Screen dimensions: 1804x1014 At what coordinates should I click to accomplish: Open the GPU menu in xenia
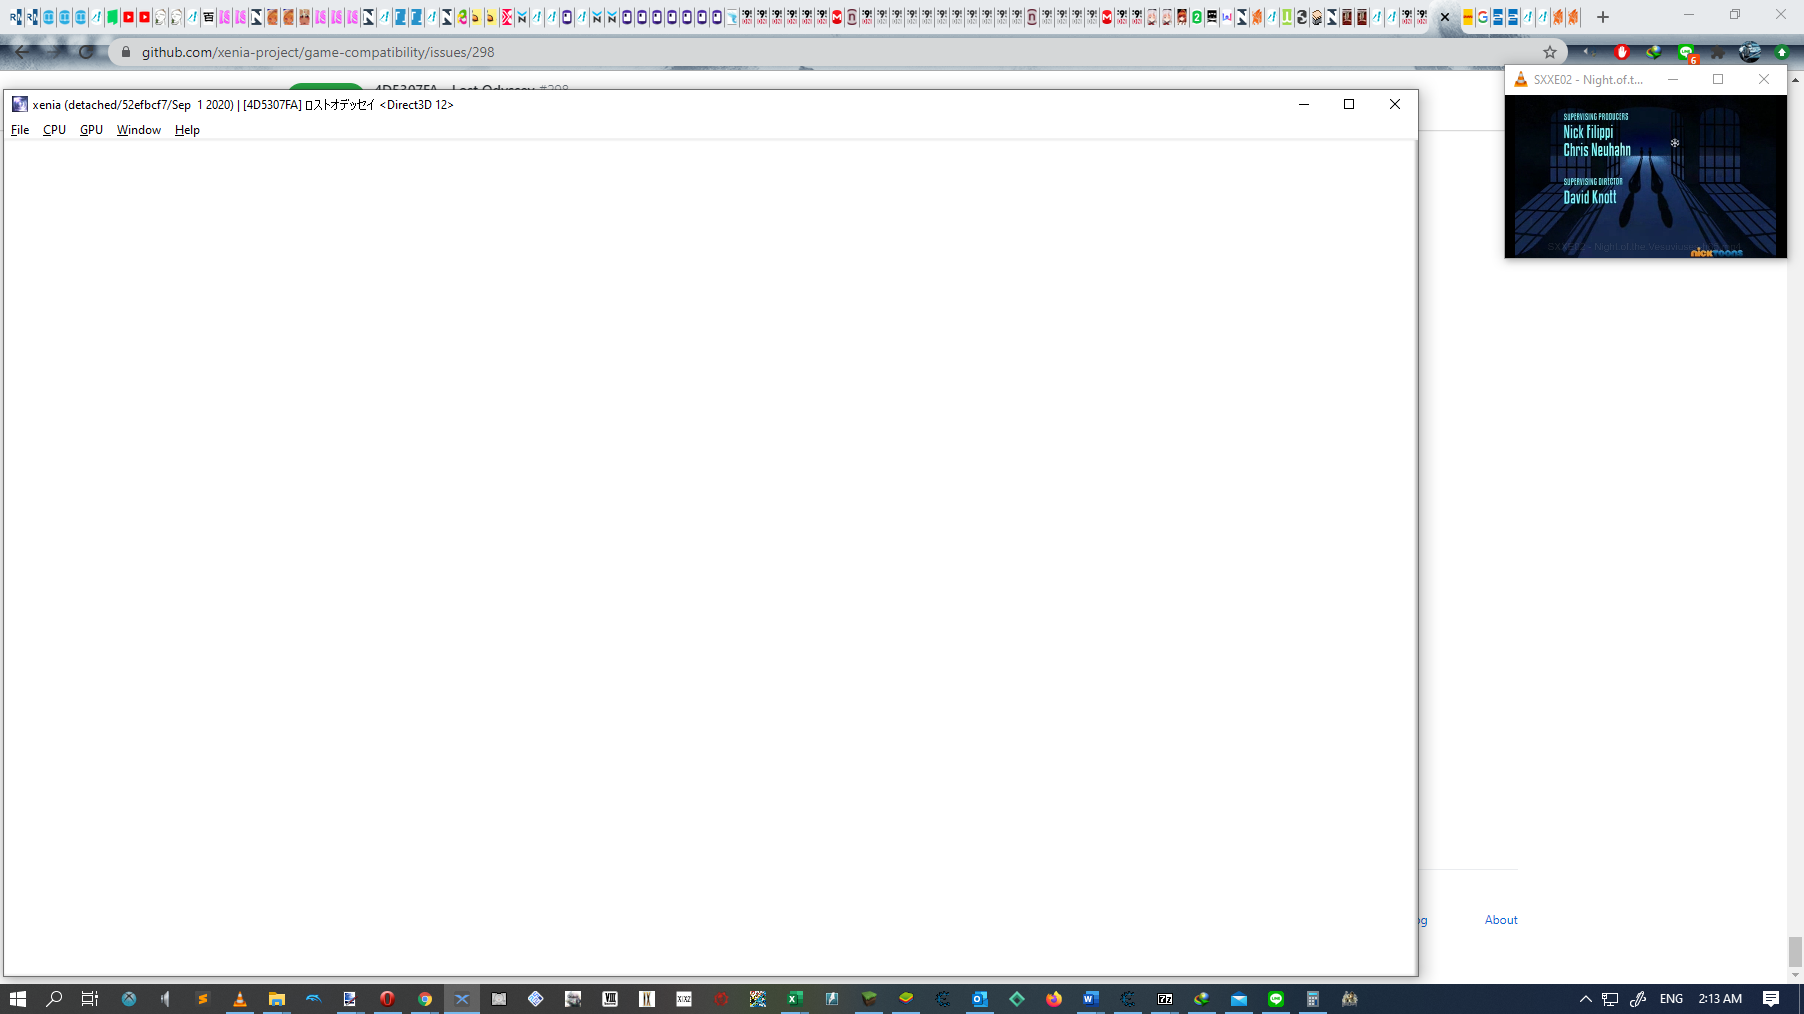91,130
